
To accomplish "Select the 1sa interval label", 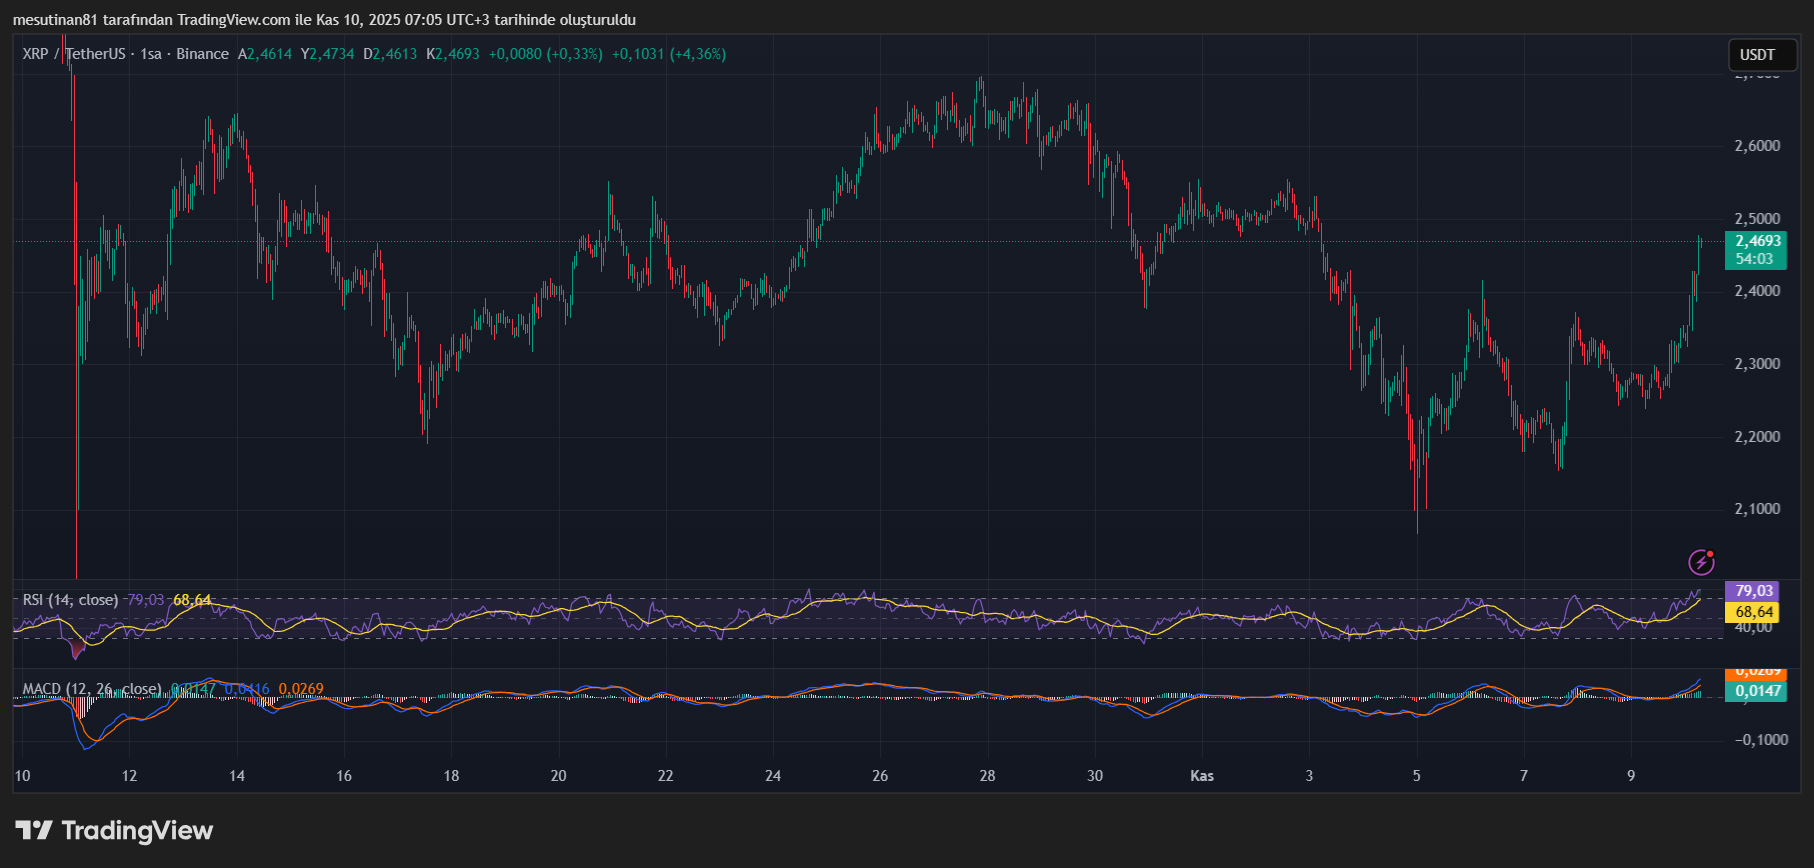I will coord(151,54).
